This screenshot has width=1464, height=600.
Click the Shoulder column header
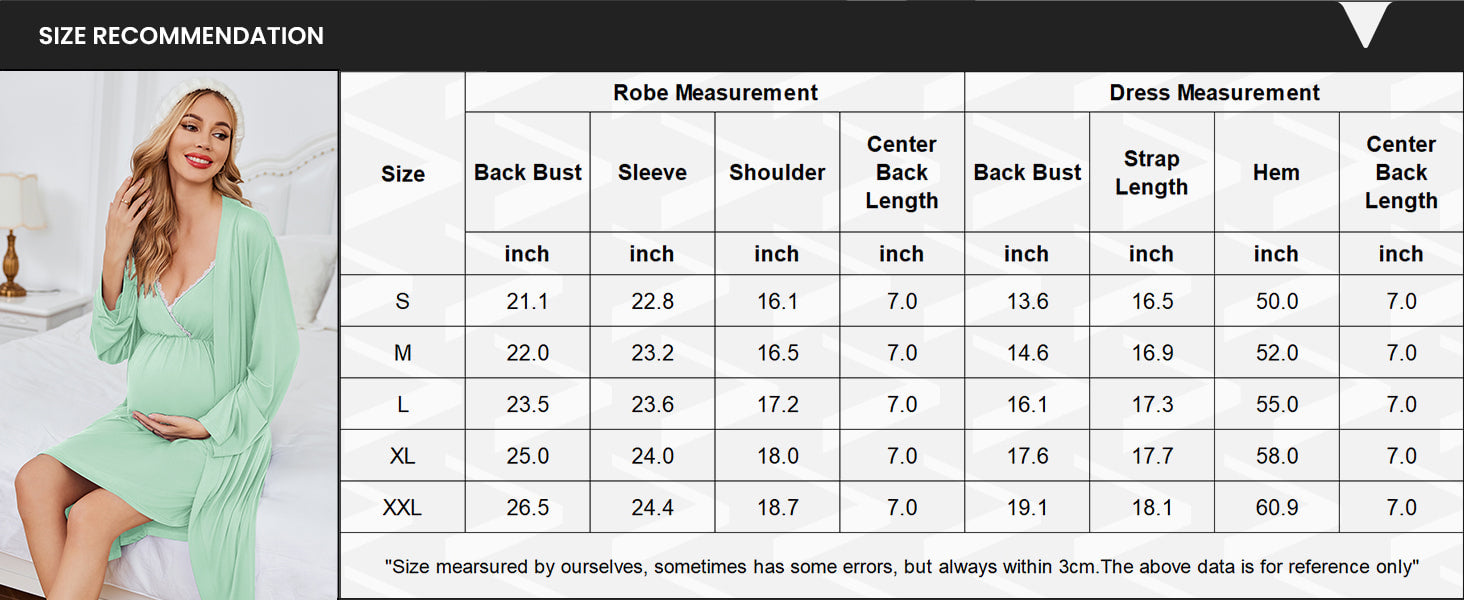pos(777,172)
